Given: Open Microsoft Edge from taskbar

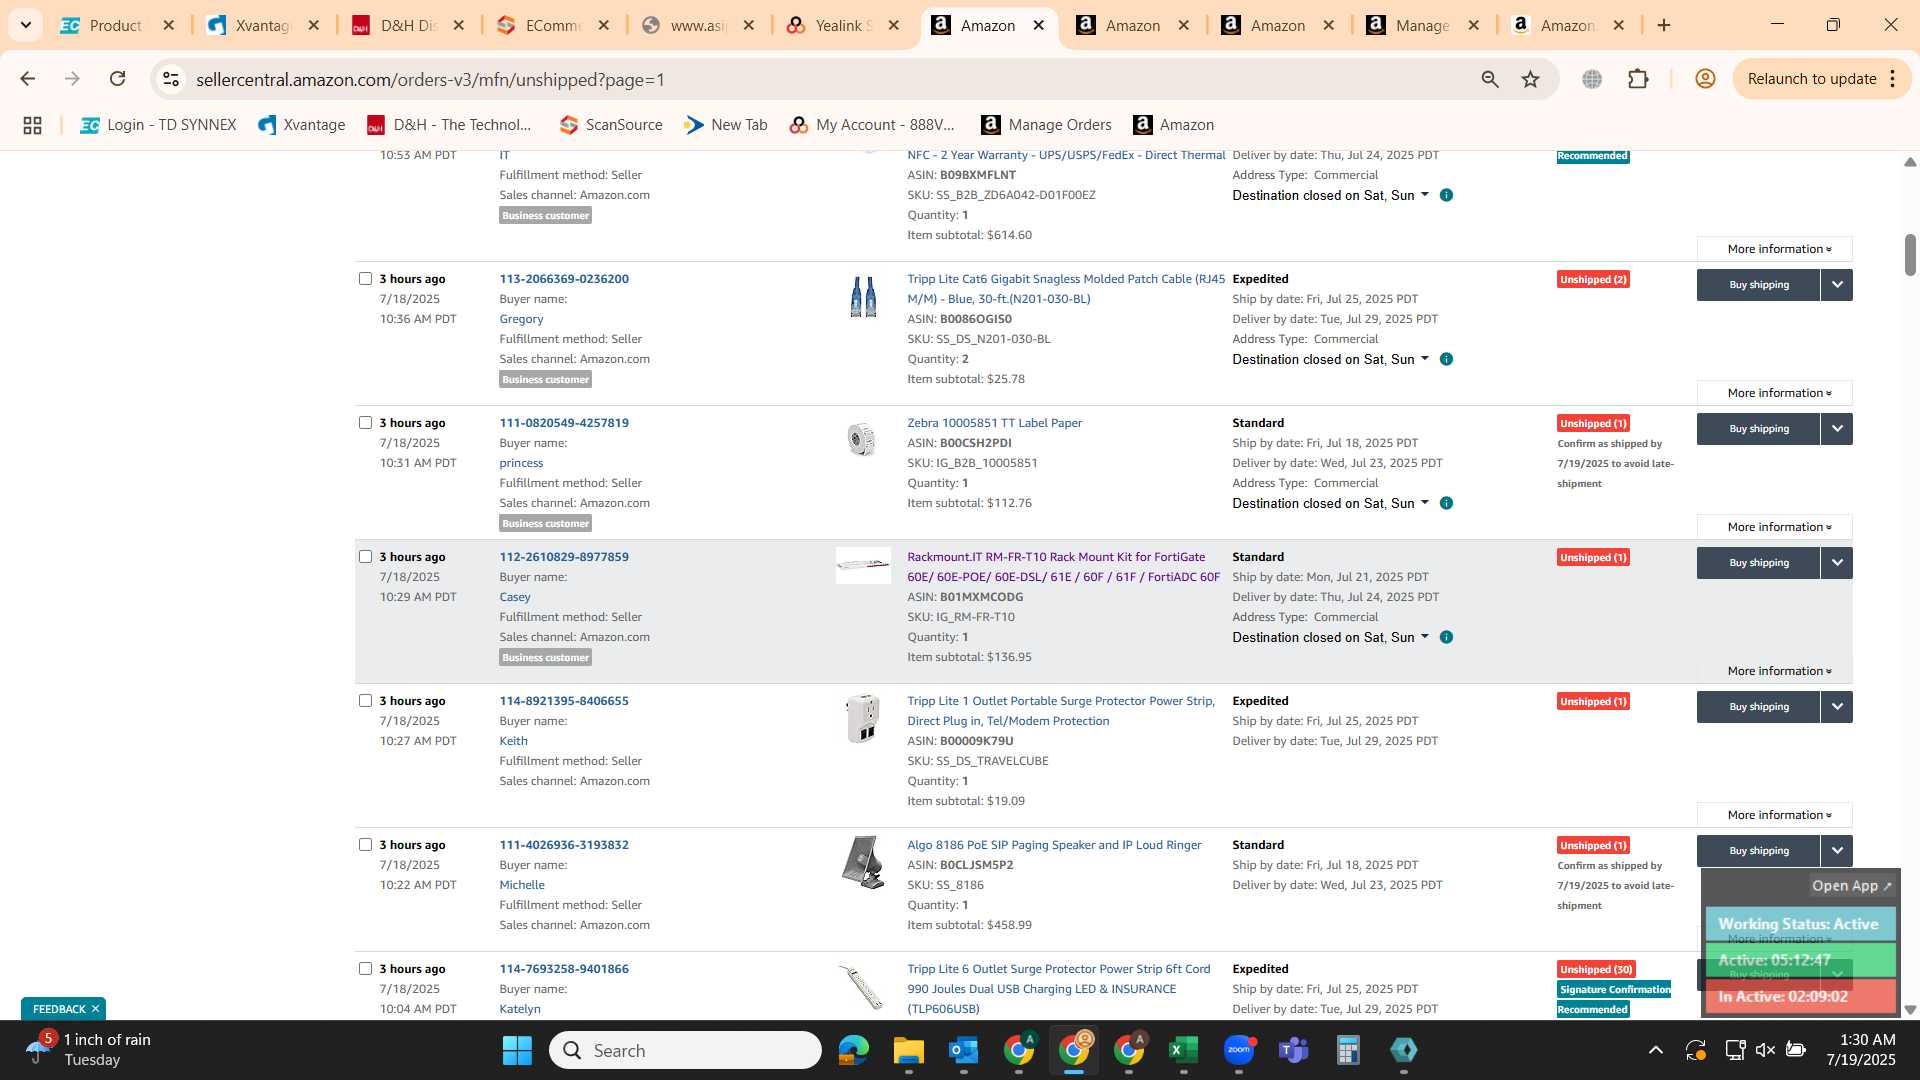Looking at the screenshot, I should pyautogui.click(x=853, y=1050).
